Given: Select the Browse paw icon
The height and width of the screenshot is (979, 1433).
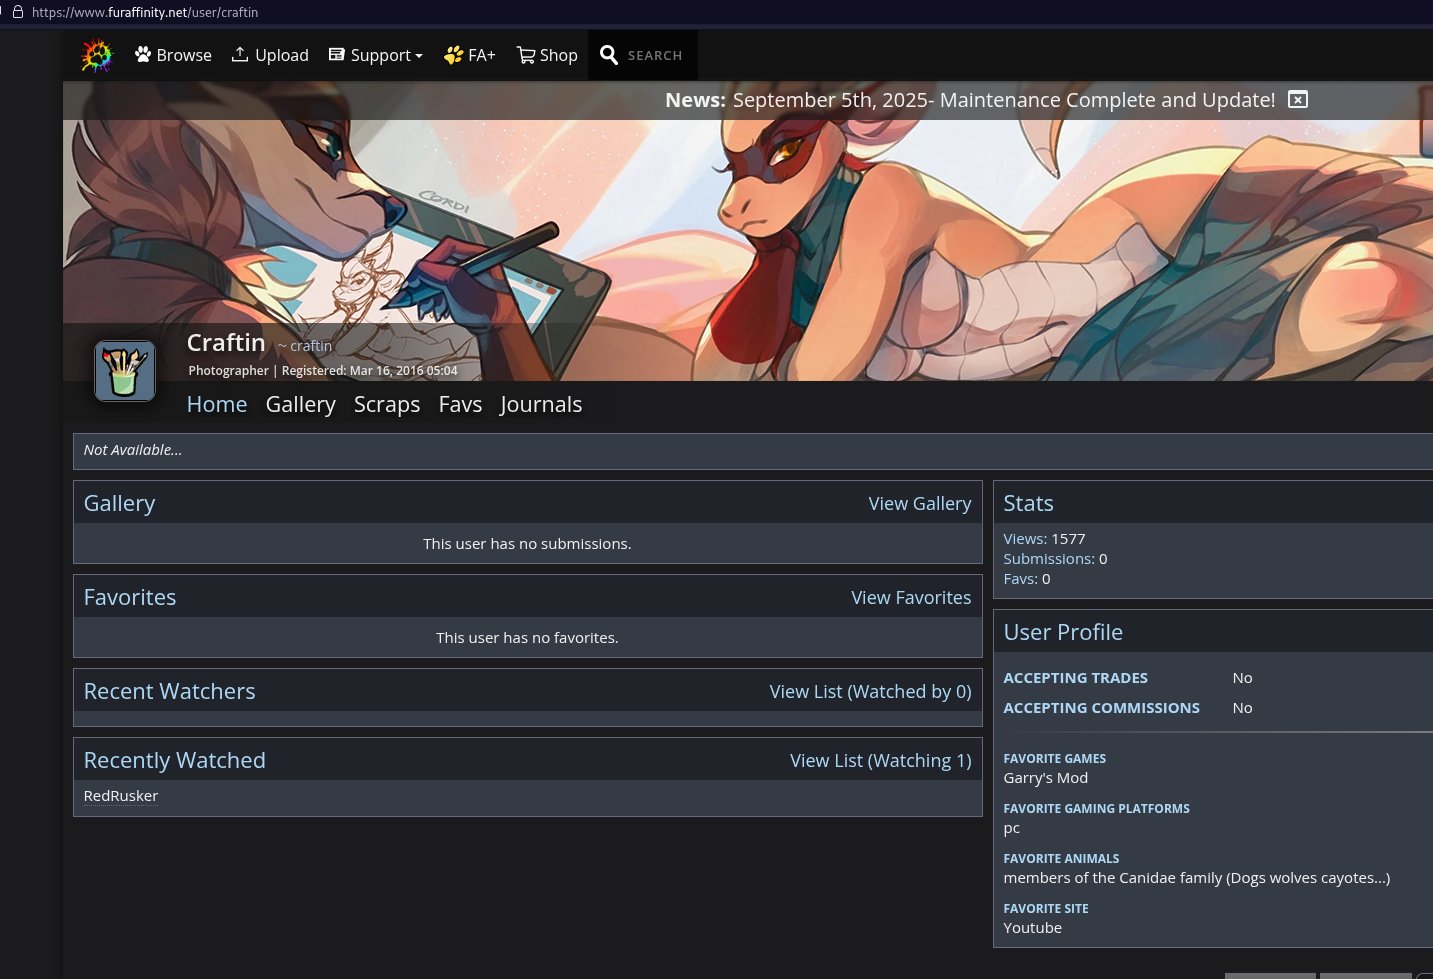Looking at the screenshot, I should tap(142, 54).
